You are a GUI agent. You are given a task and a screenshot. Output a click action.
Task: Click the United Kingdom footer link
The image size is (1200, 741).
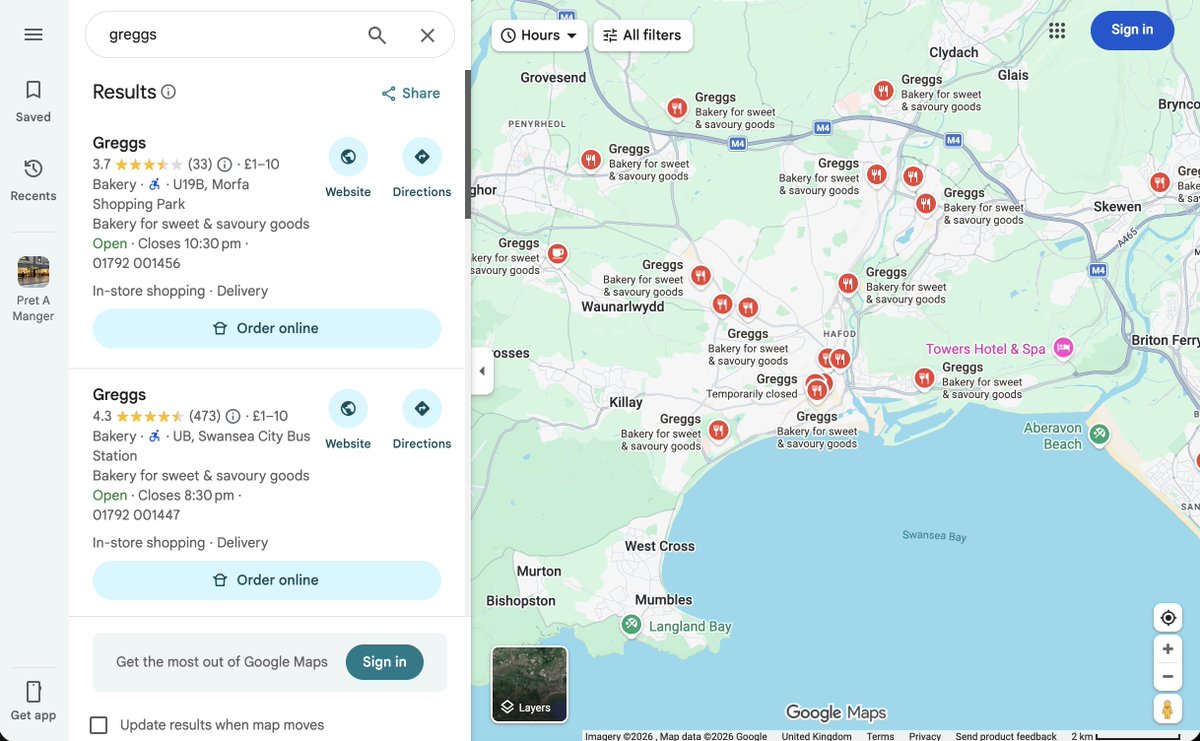(x=817, y=736)
